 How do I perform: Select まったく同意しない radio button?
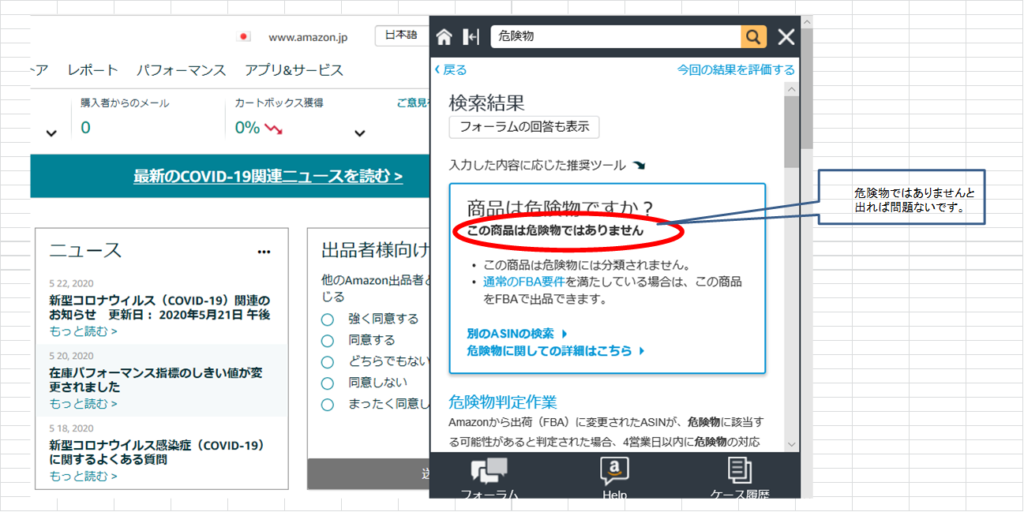[x=328, y=404]
